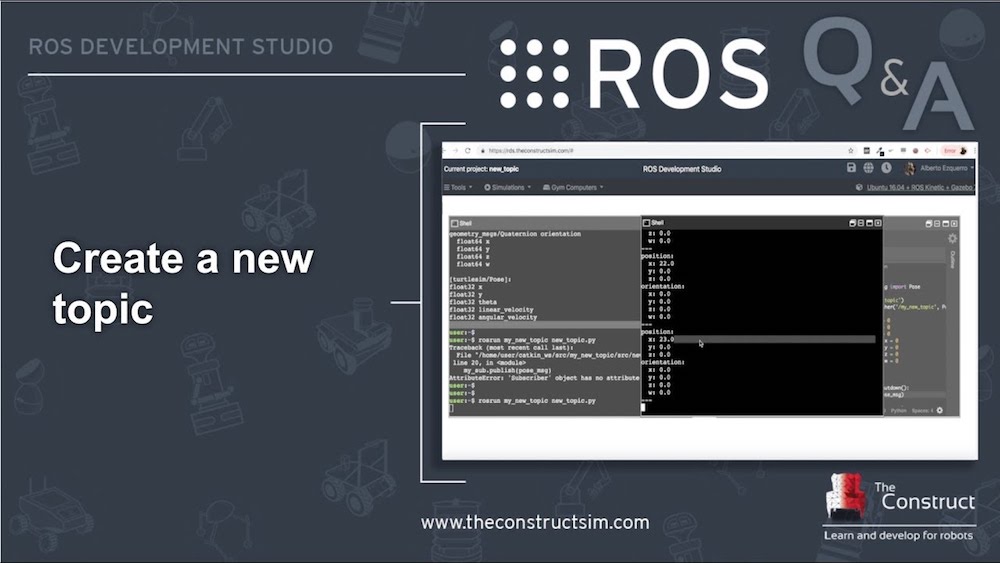
Task: Click the float32 angular_velocity line
Action: click(493, 318)
